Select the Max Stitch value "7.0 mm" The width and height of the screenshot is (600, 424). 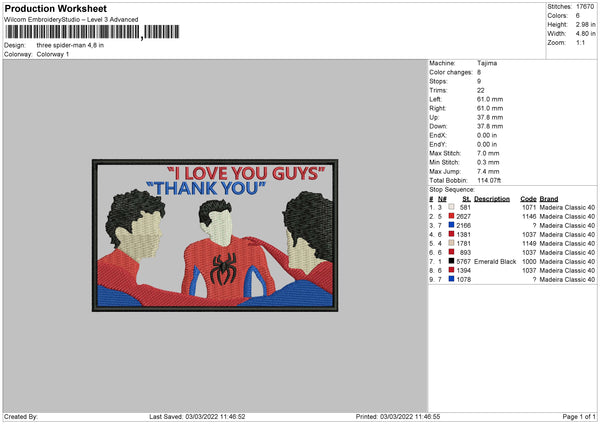click(x=488, y=153)
